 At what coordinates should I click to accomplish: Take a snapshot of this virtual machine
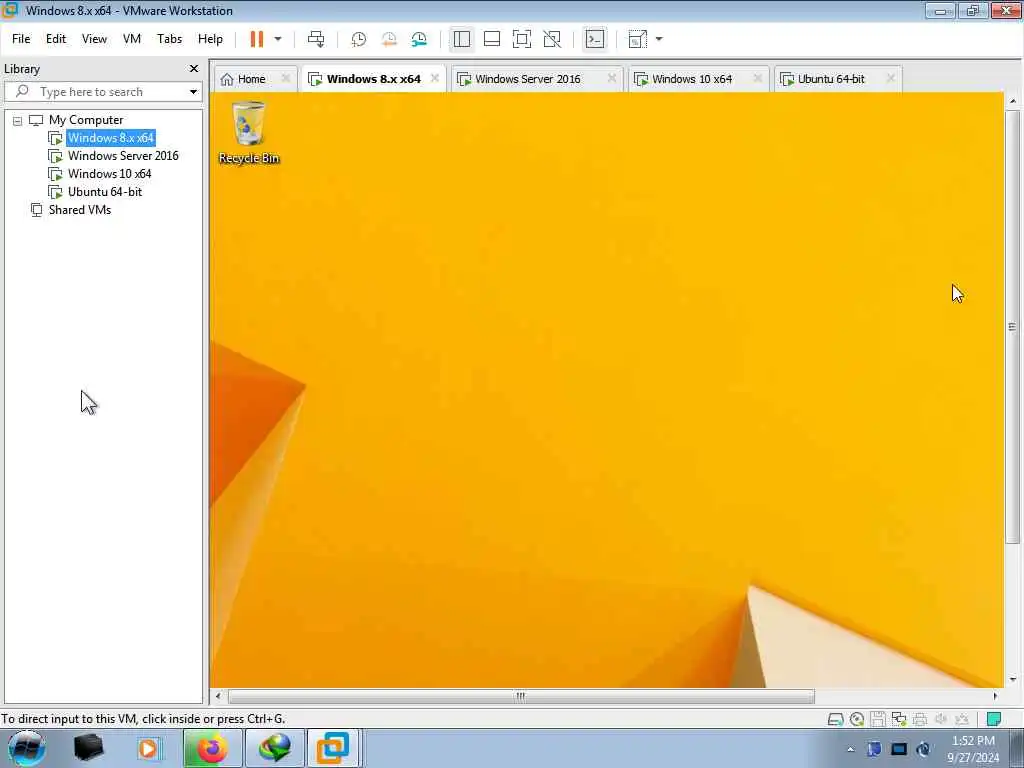click(x=359, y=39)
